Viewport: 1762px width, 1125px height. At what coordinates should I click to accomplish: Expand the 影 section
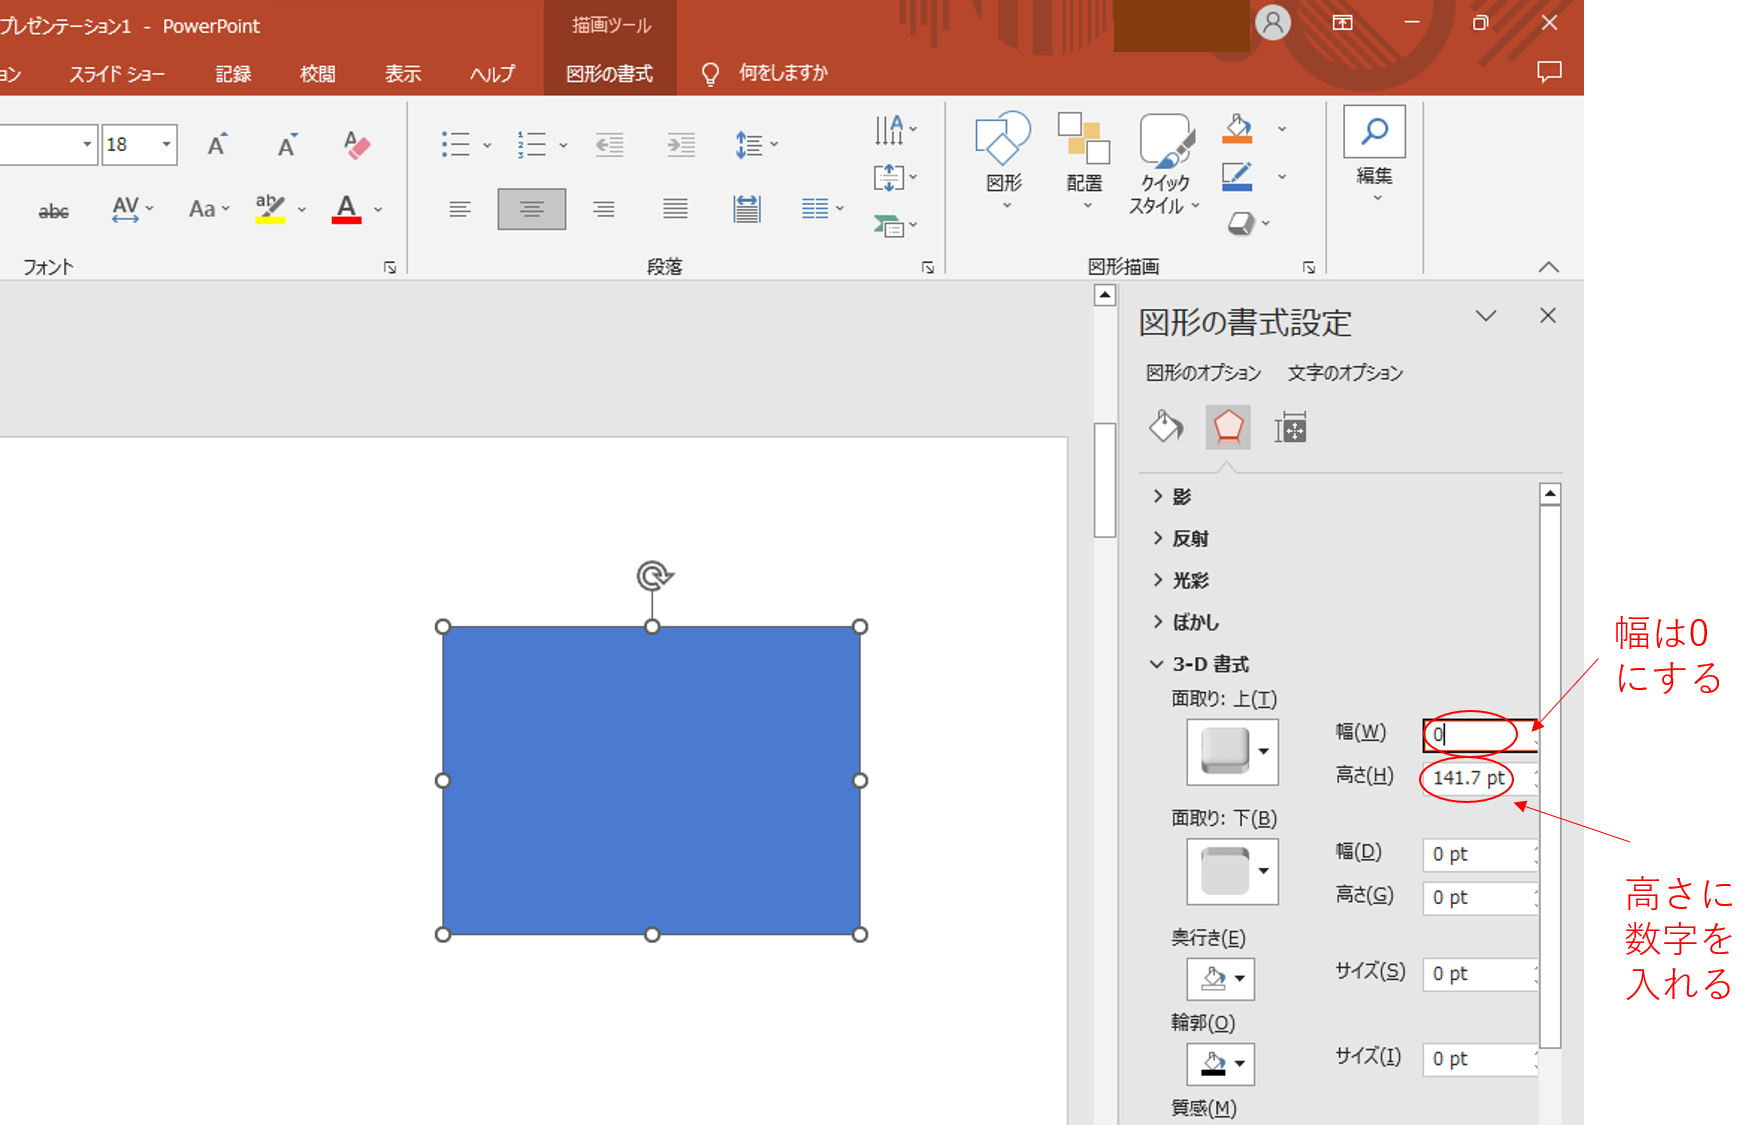1172,497
